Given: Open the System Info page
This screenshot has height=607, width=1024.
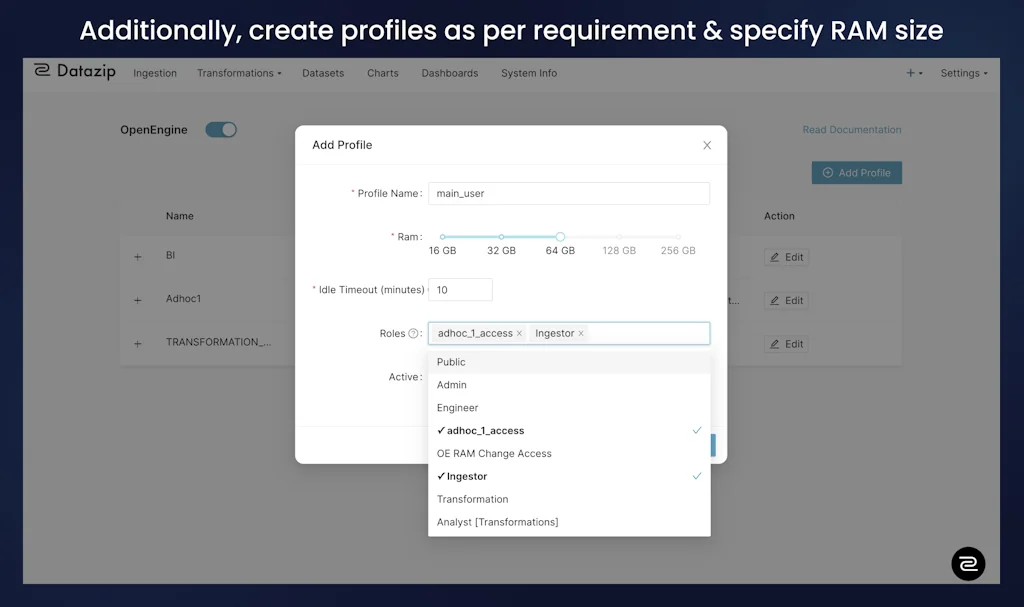Looking at the screenshot, I should coord(528,72).
